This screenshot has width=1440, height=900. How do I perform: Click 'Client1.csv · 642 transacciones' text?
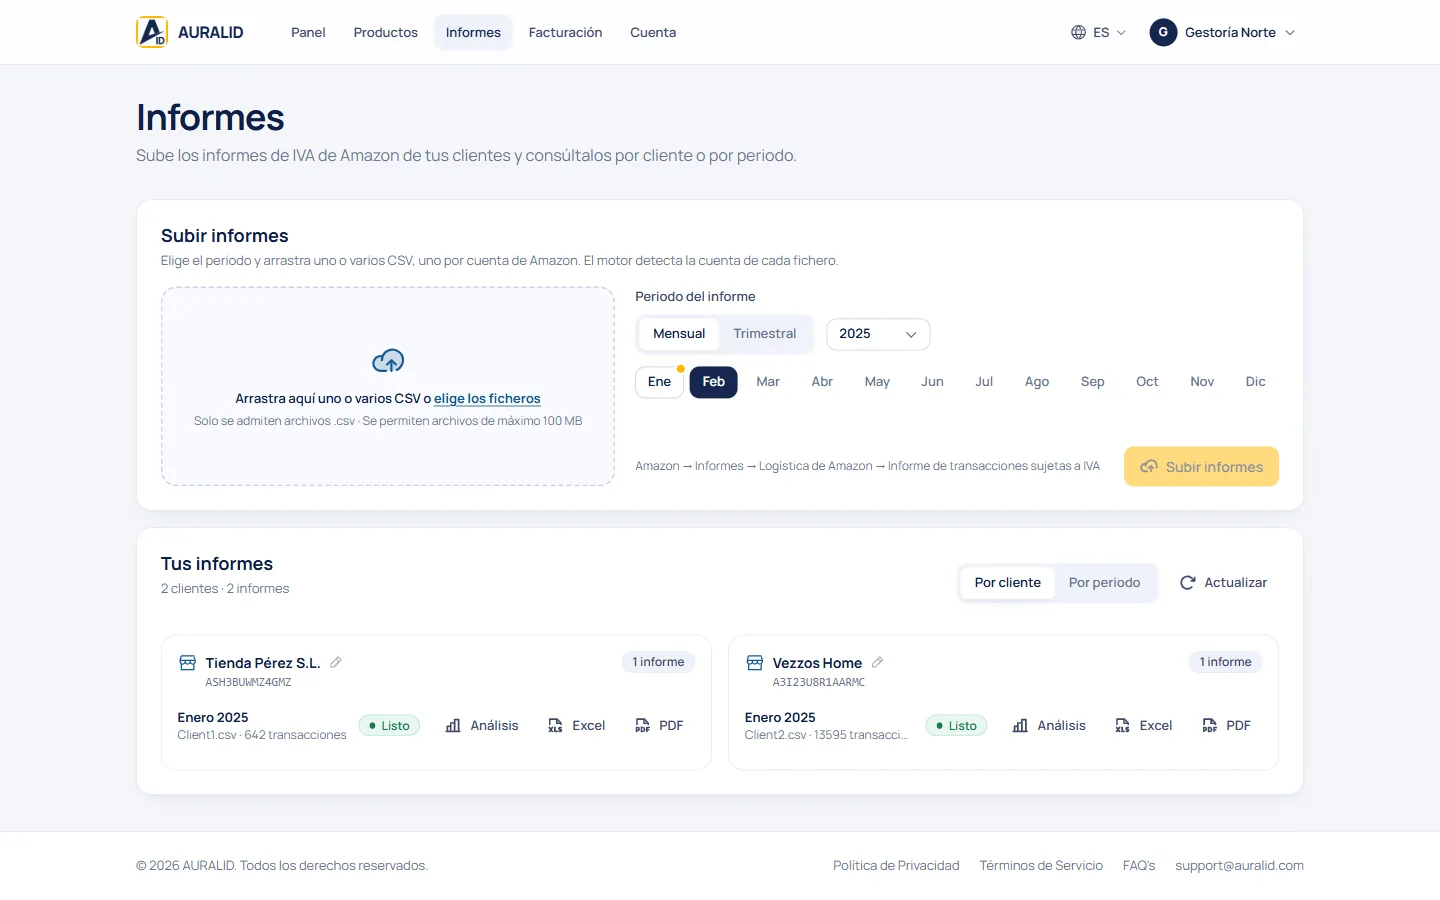tap(262, 735)
